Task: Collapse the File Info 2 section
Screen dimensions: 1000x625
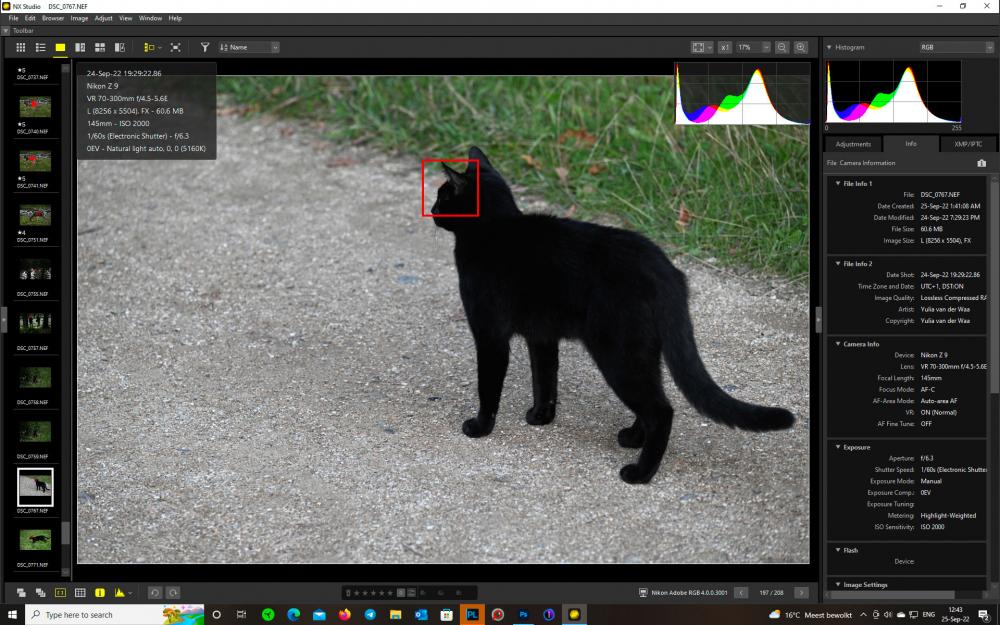Action: 837,263
